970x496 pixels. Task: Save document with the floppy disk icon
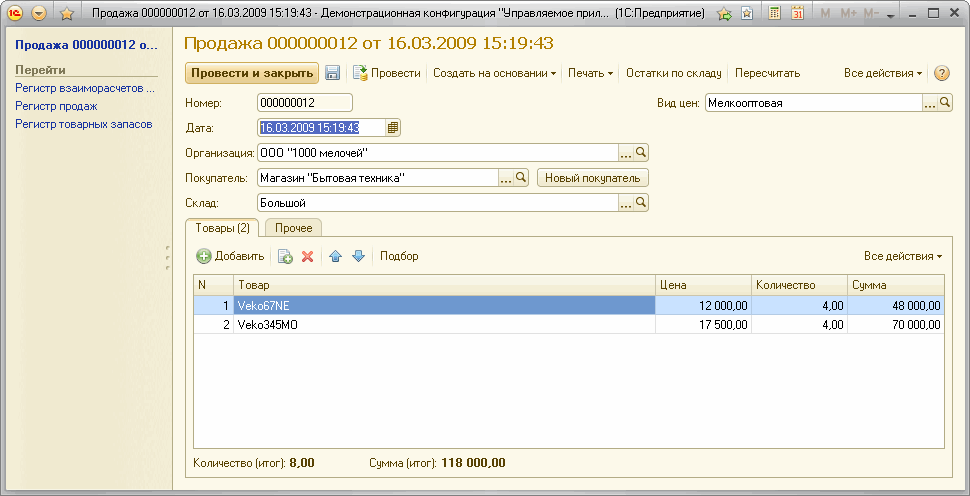(x=333, y=73)
